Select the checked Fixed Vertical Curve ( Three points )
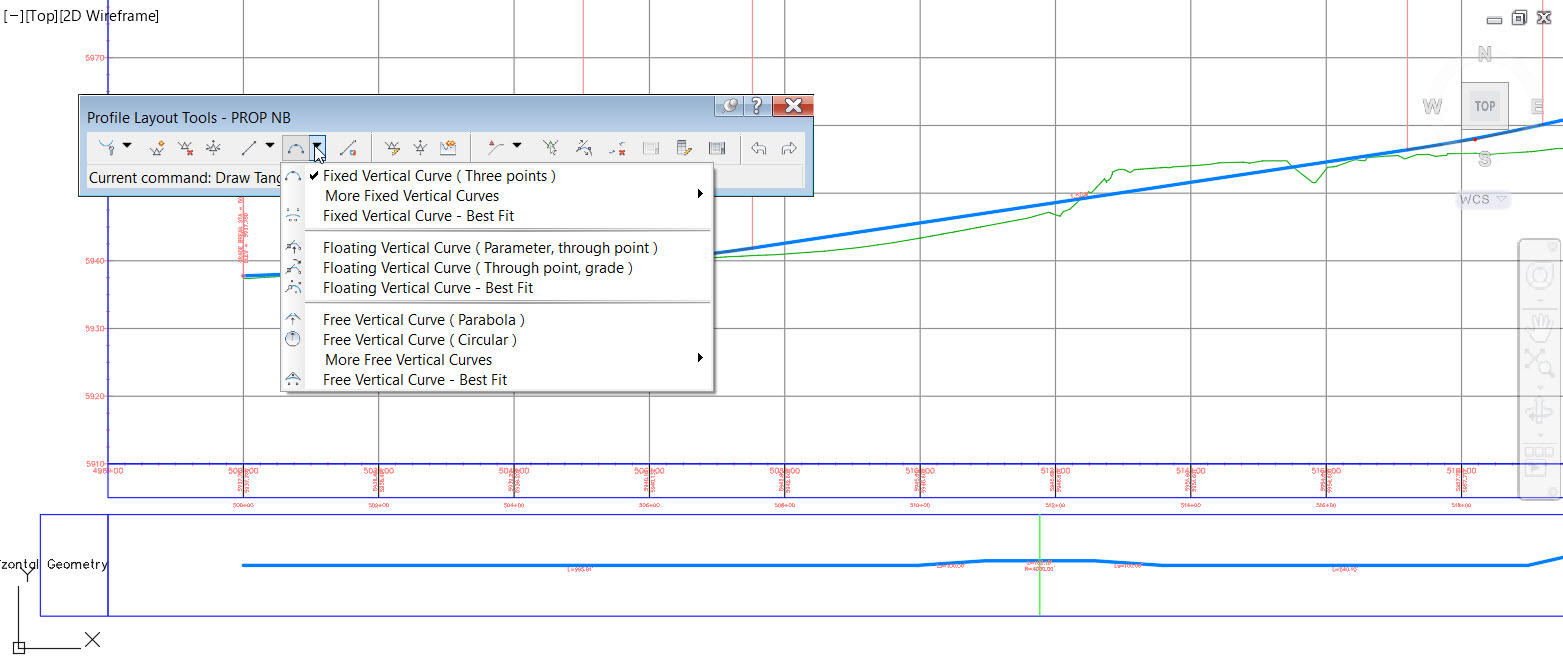 pos(440,175)
